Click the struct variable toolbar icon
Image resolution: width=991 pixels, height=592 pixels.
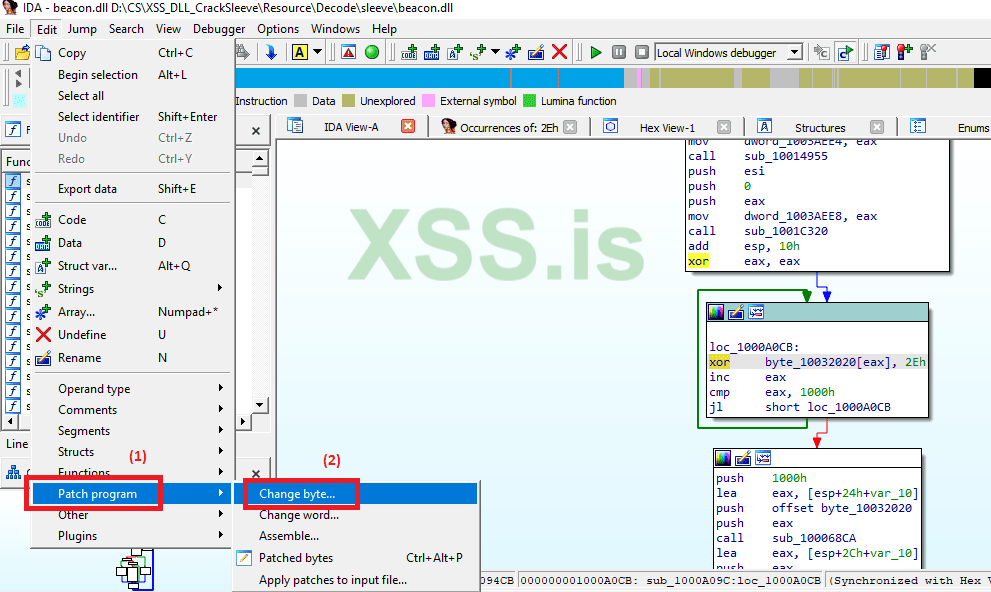454,52
